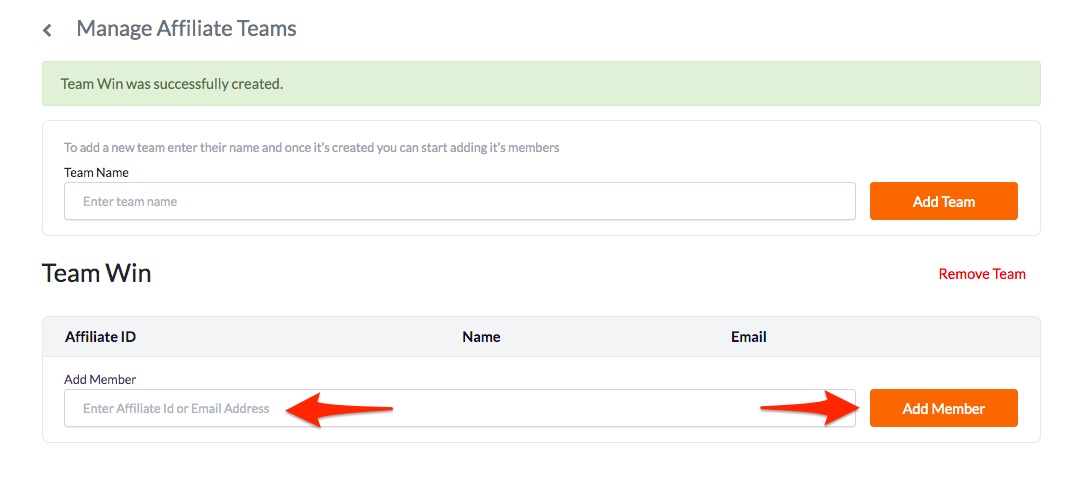Click the Manage Affiliate Teams title
The width and height of the screenshot is (1081, 490).
point(186,29)
